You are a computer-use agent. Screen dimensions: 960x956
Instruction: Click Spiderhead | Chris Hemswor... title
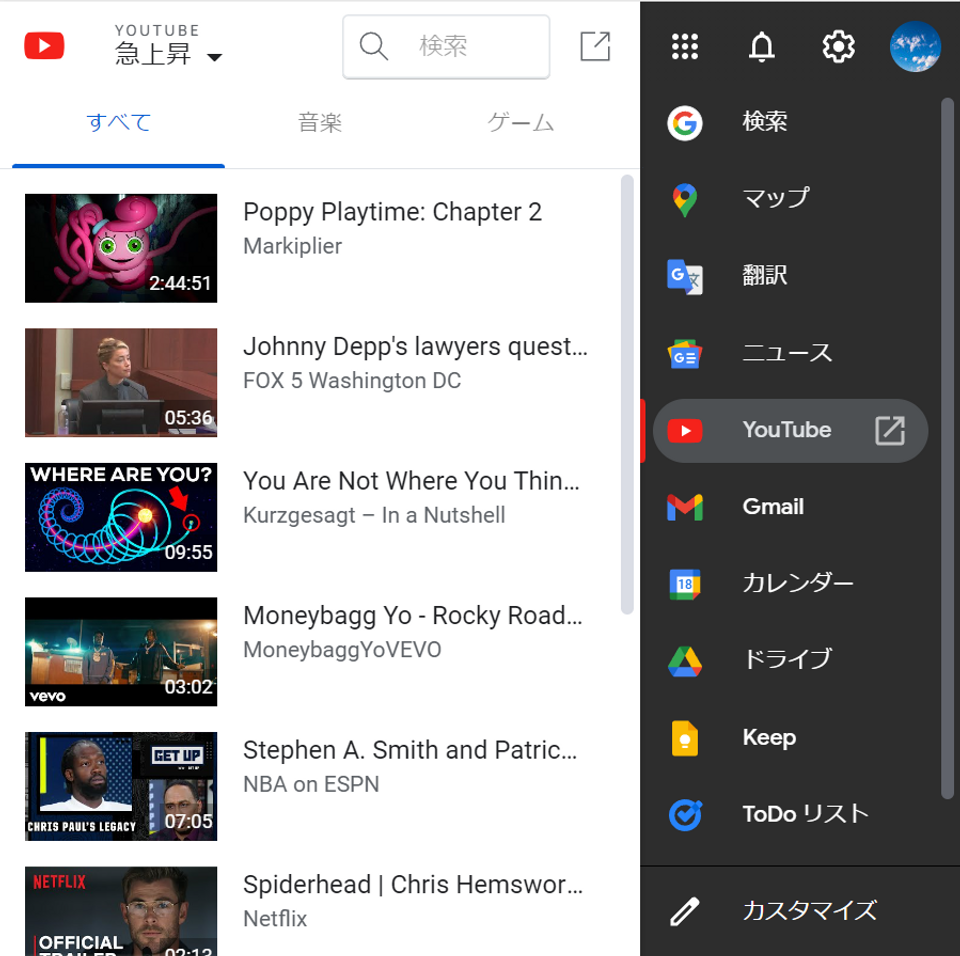point(413,885)
